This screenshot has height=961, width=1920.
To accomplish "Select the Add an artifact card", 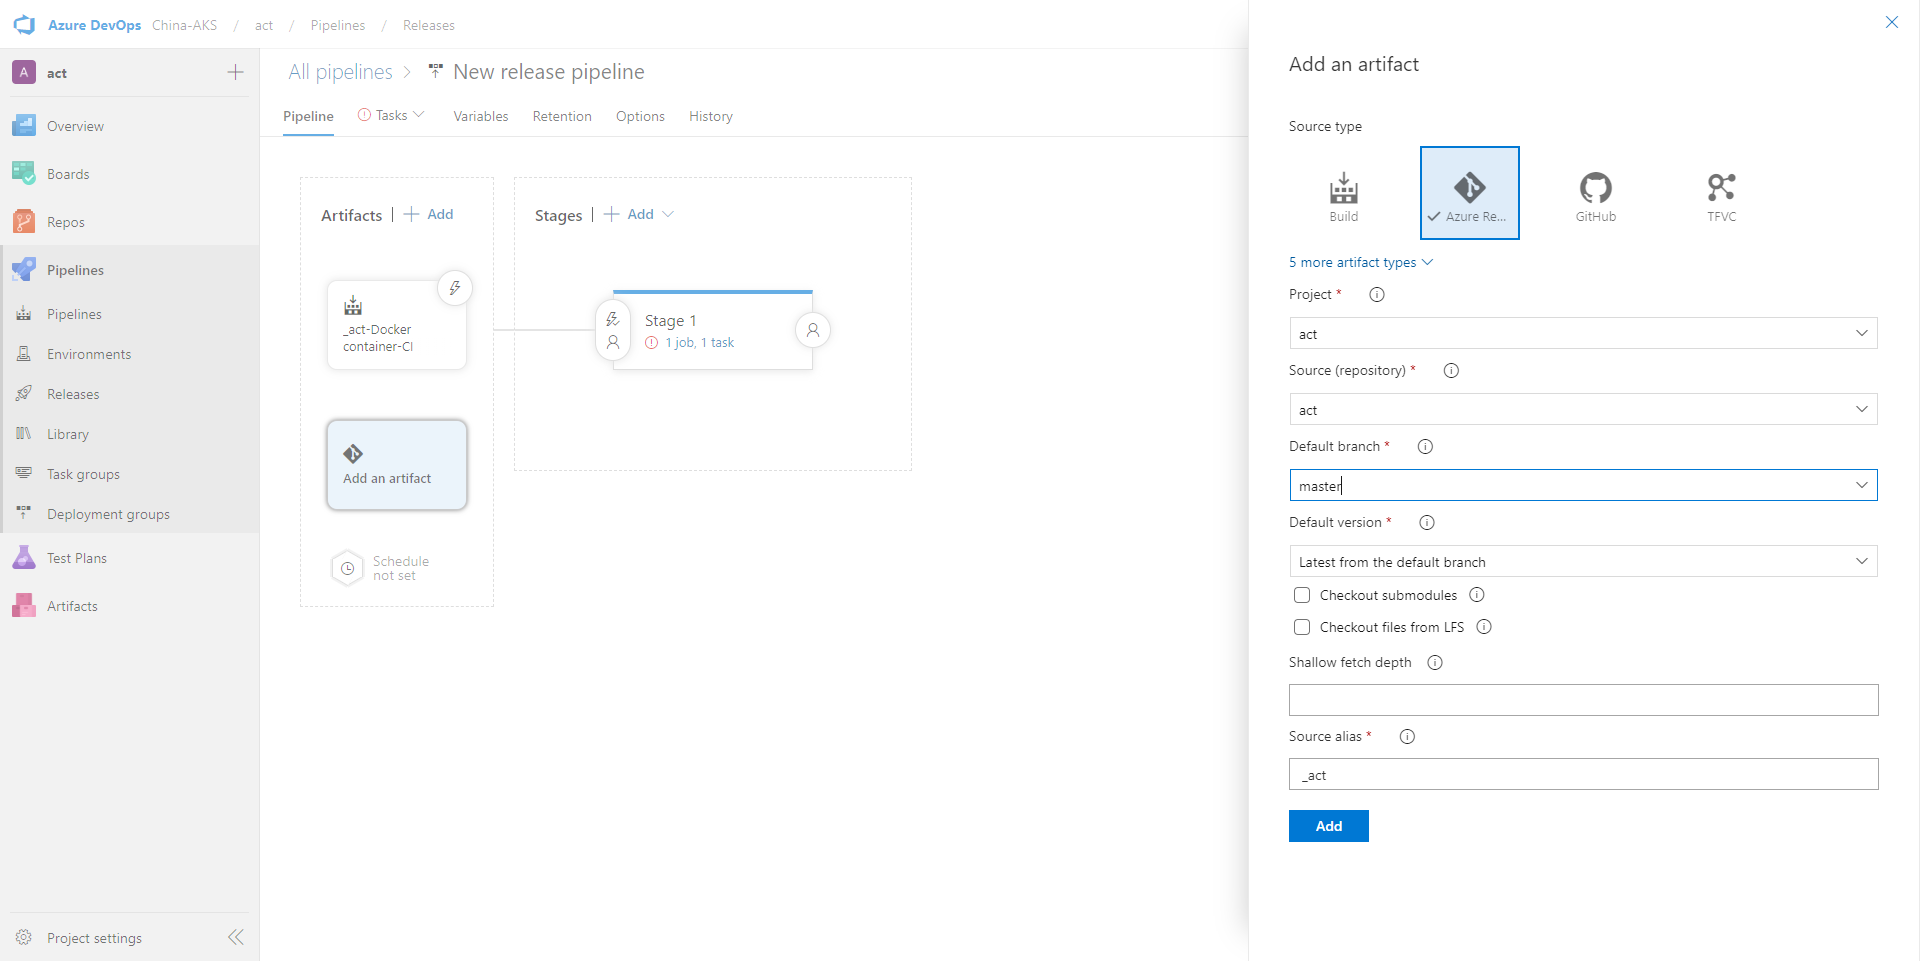I will click(x=397, y=465).
